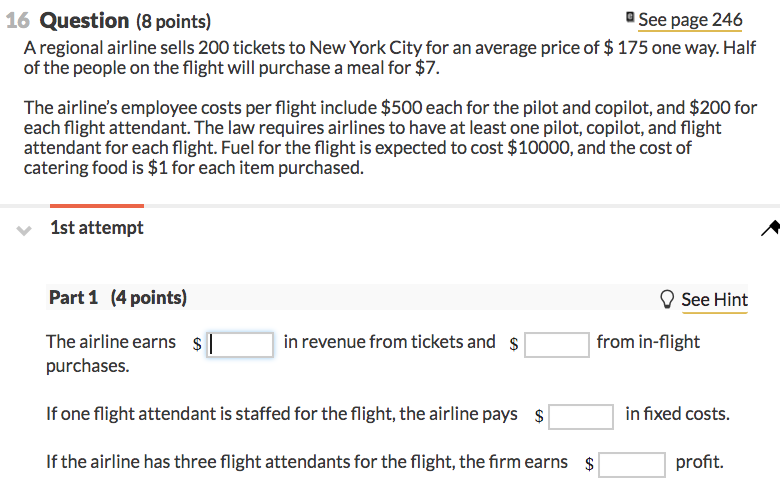The width and height of the screenshot is (780, 502).
Task: Click the dollar sign before ticket revenue field
Action: [197, 344]
